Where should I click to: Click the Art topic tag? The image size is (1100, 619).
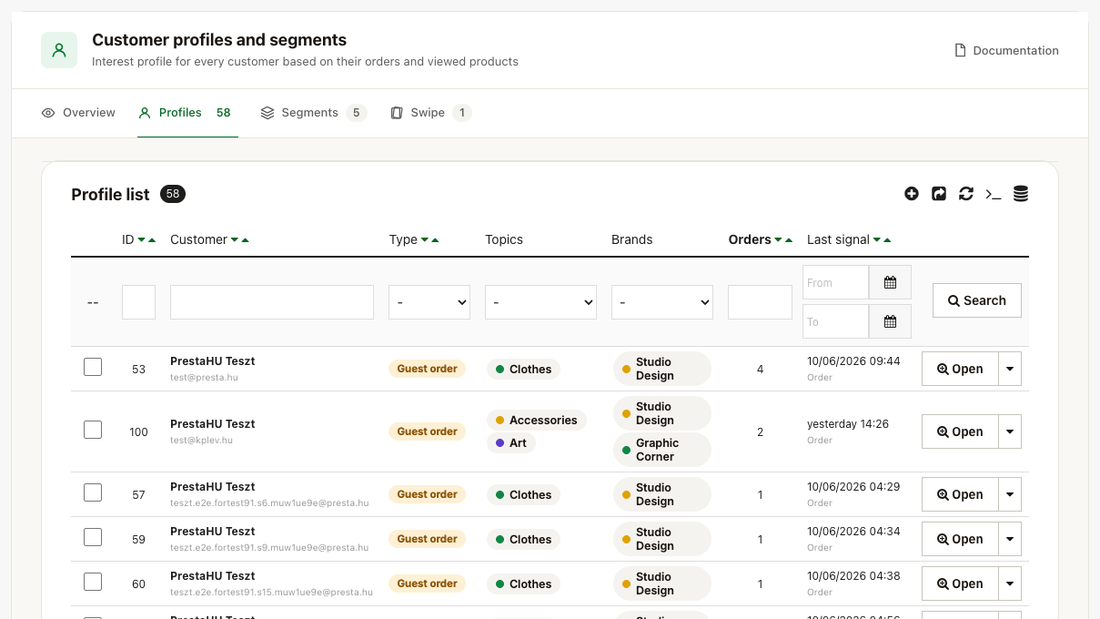click(511, 443)
